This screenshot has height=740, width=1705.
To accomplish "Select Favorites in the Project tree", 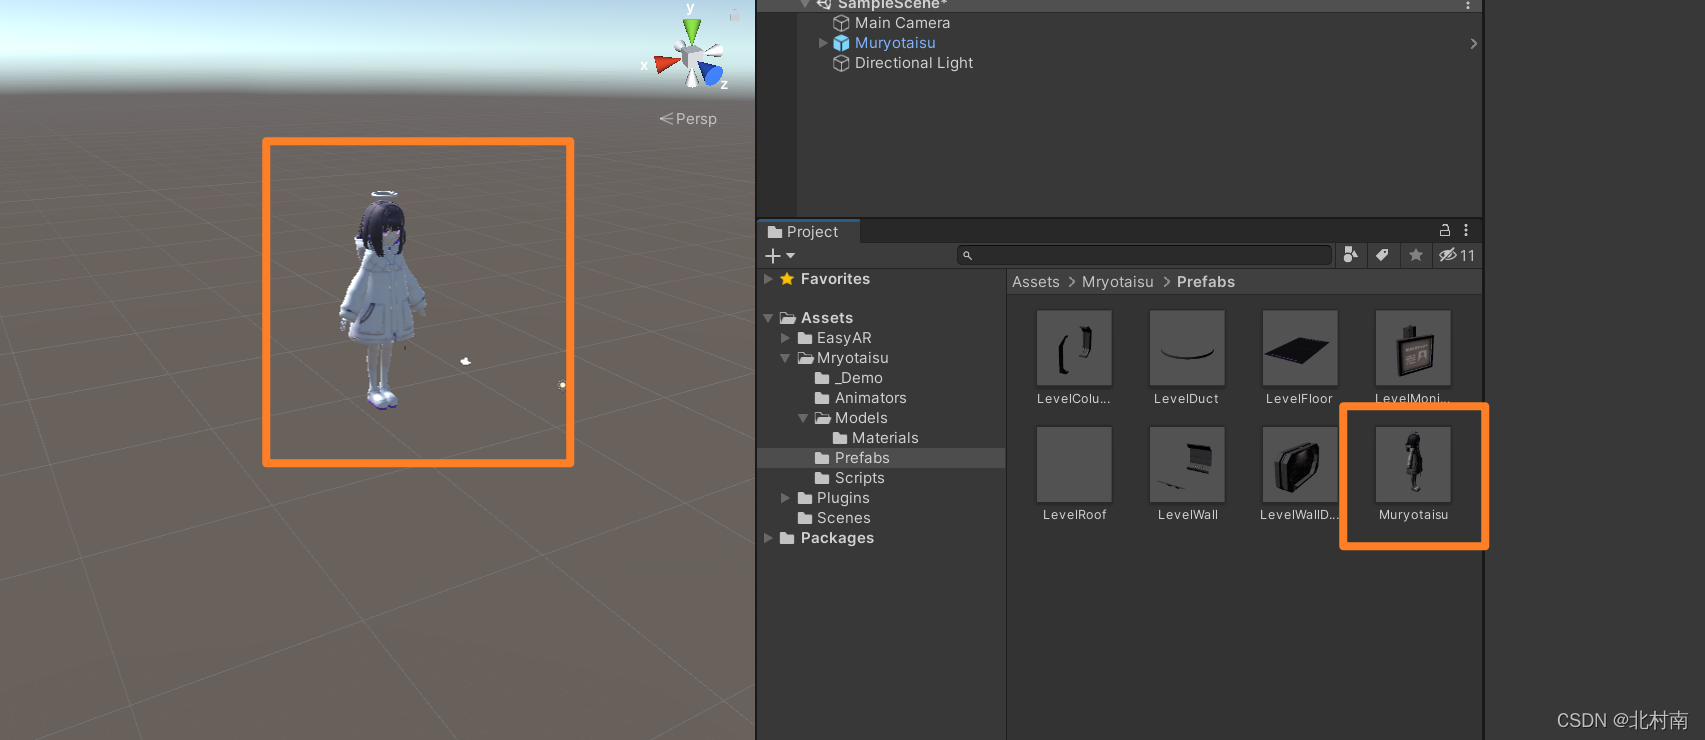I will coord(835,279).
